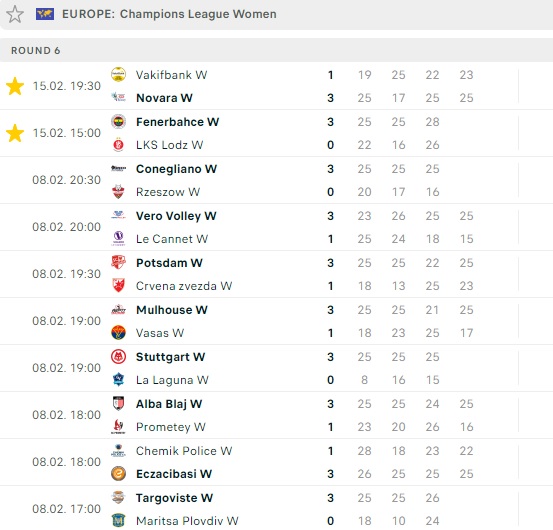Toggle favorite star for Champions League Women
Viewport: 553px width, 530px height.
pos(15,14)
